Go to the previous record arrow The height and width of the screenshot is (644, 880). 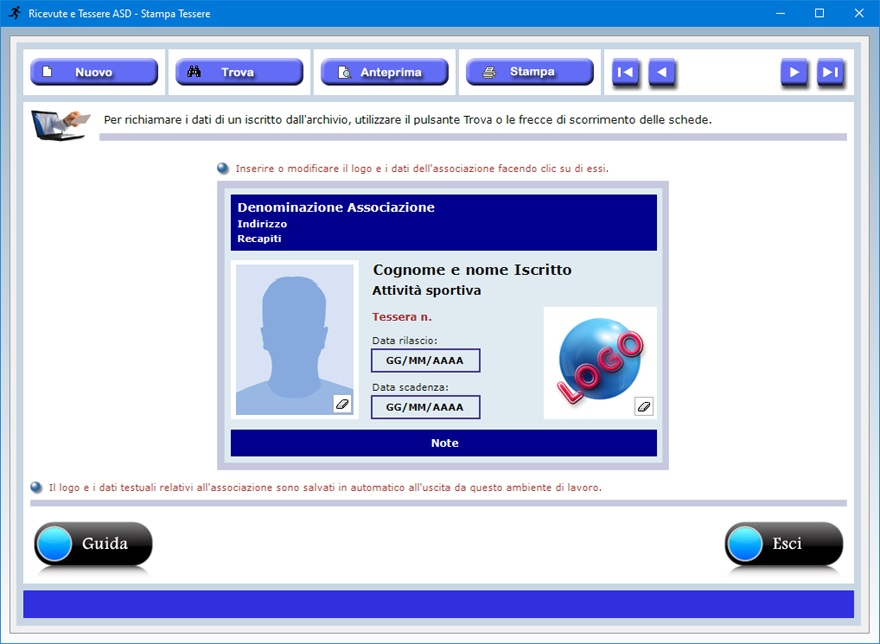pos(662,72)
